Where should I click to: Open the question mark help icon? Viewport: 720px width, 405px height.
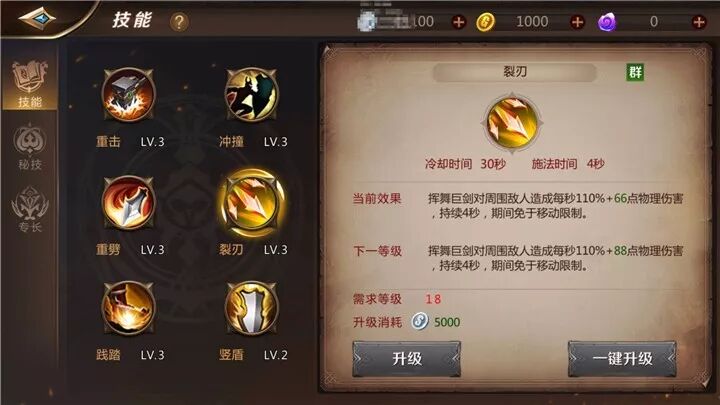point(179,22)
